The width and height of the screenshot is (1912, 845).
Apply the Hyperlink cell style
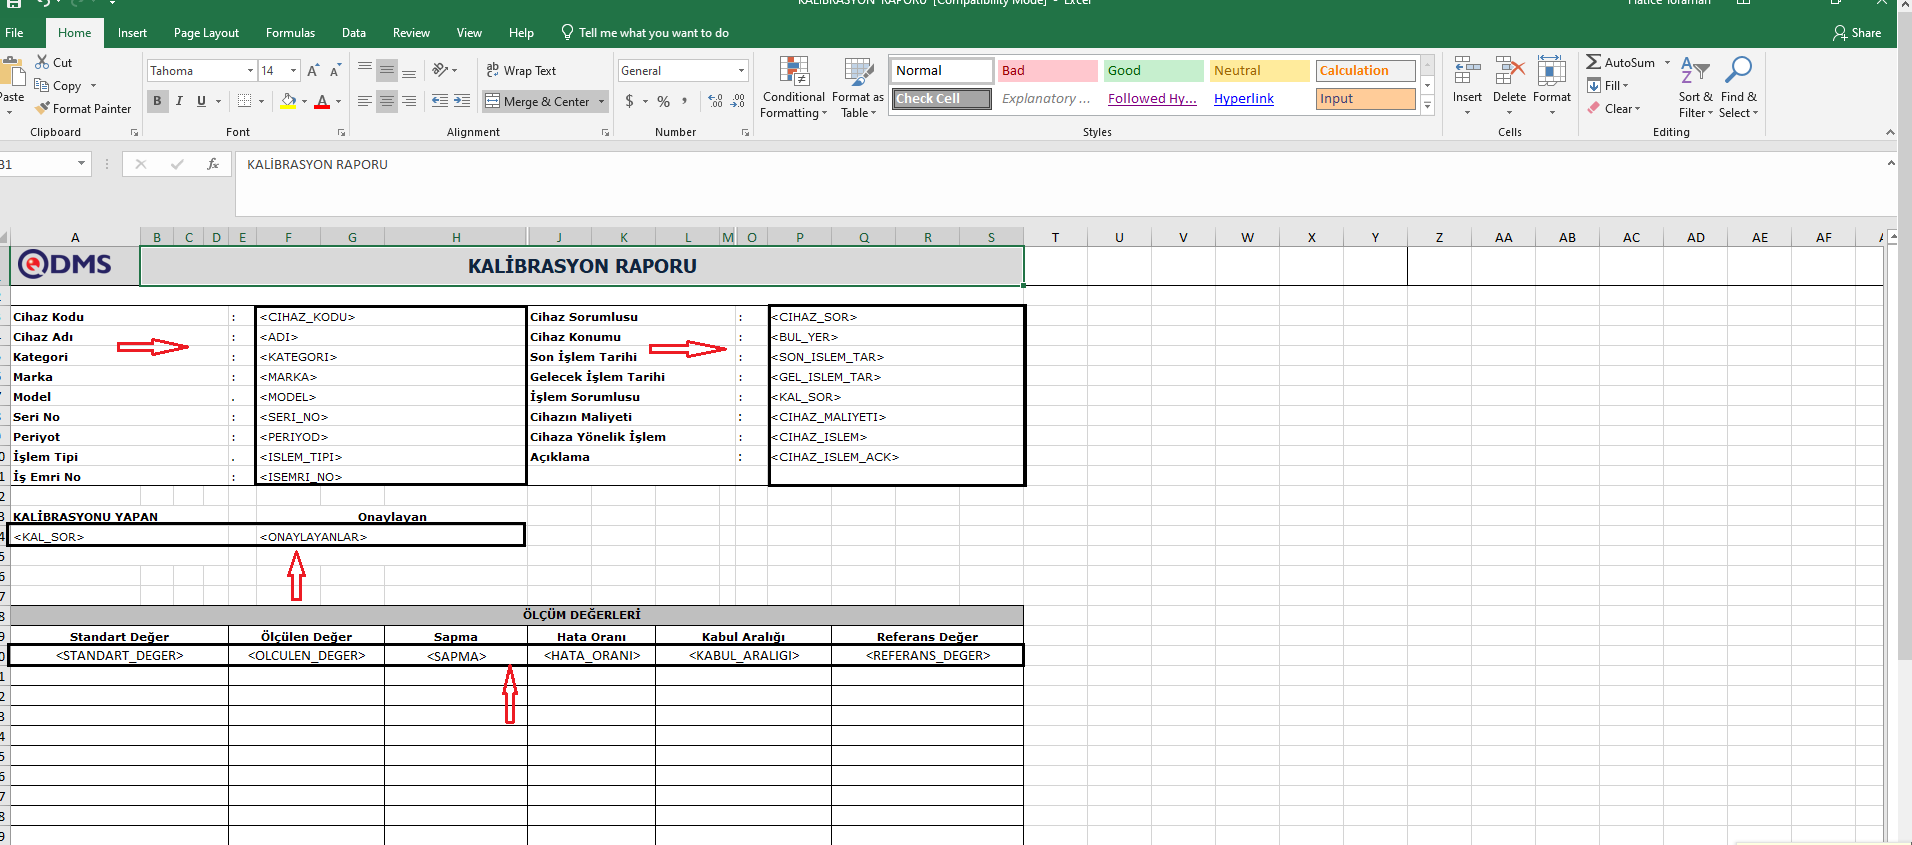pyautogui.click(x=1244, y=99)
